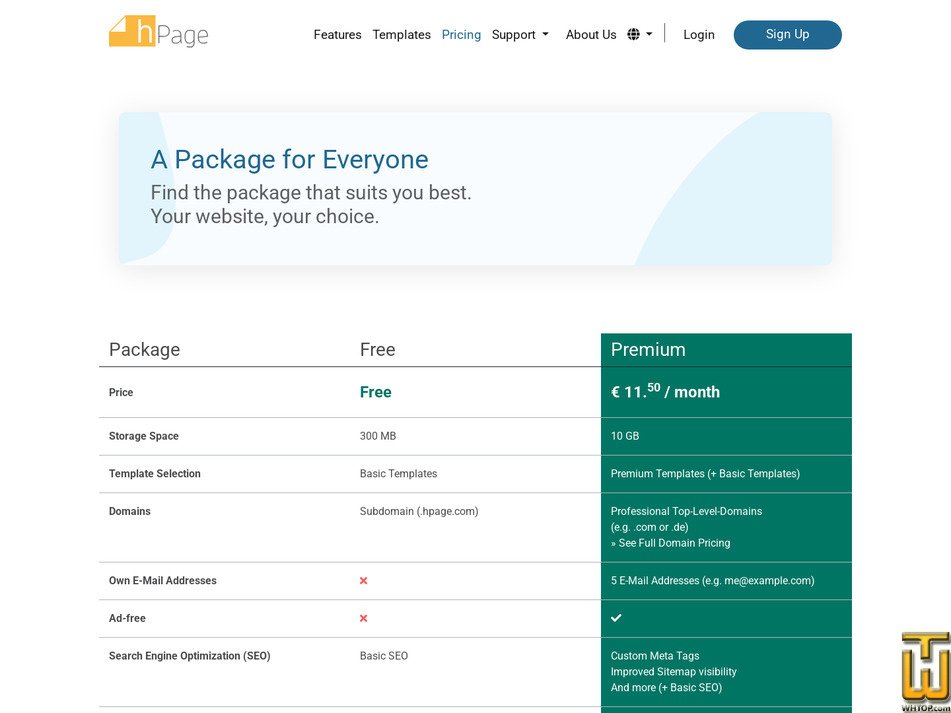
Task: Open the language dropdown arrow
Action: 650,35
